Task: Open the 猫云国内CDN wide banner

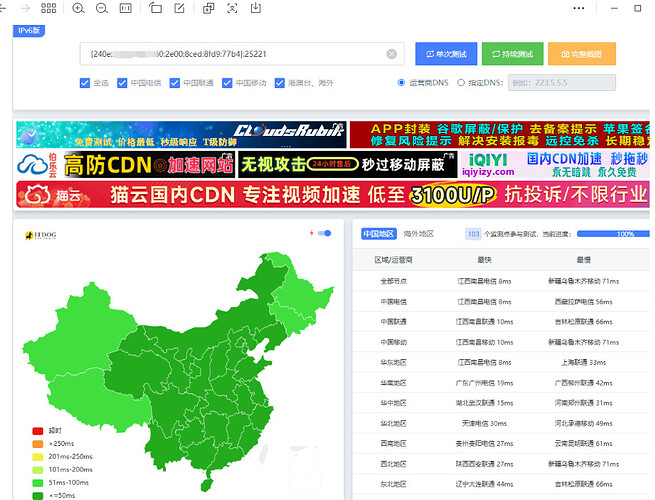Action: (333, 195)
